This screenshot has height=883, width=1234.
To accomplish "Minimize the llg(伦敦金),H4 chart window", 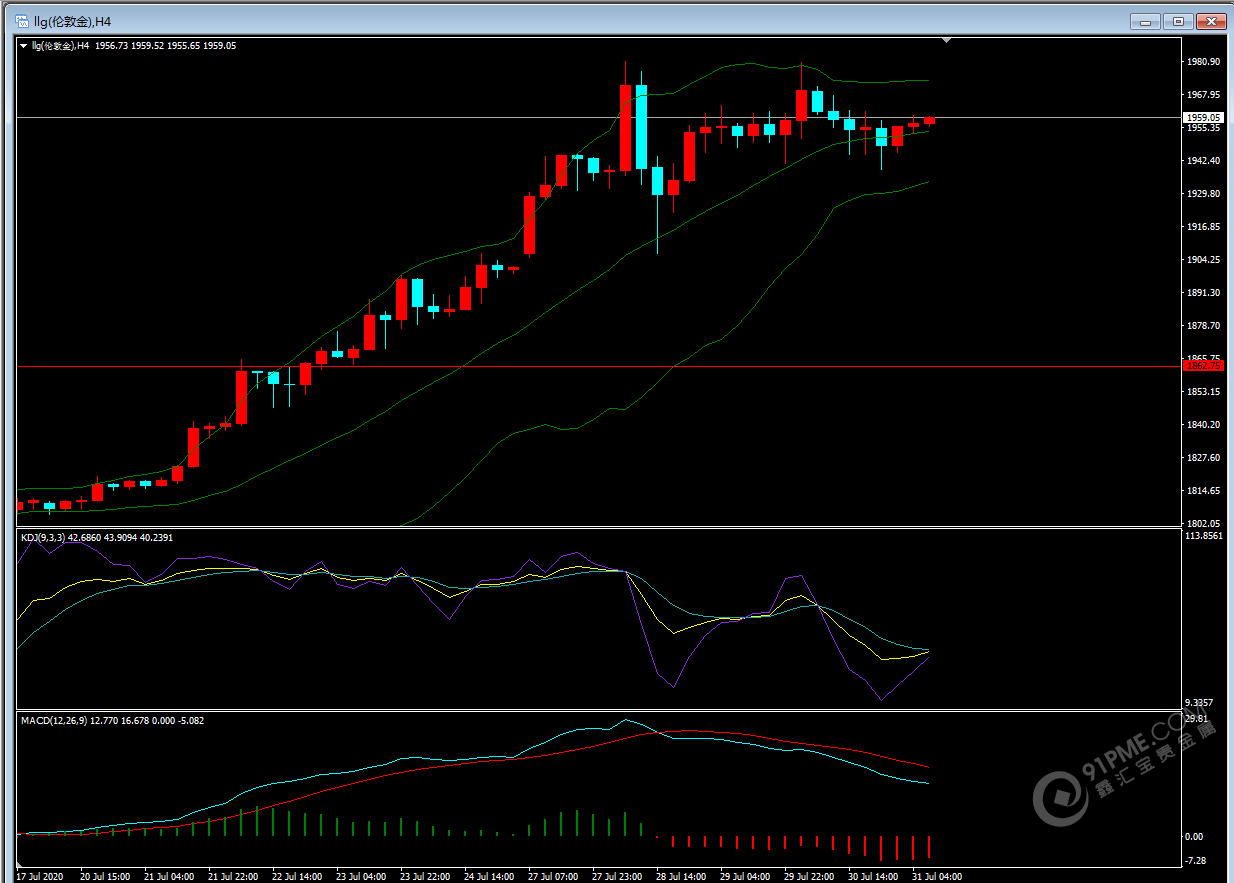I will (1146, 21).
